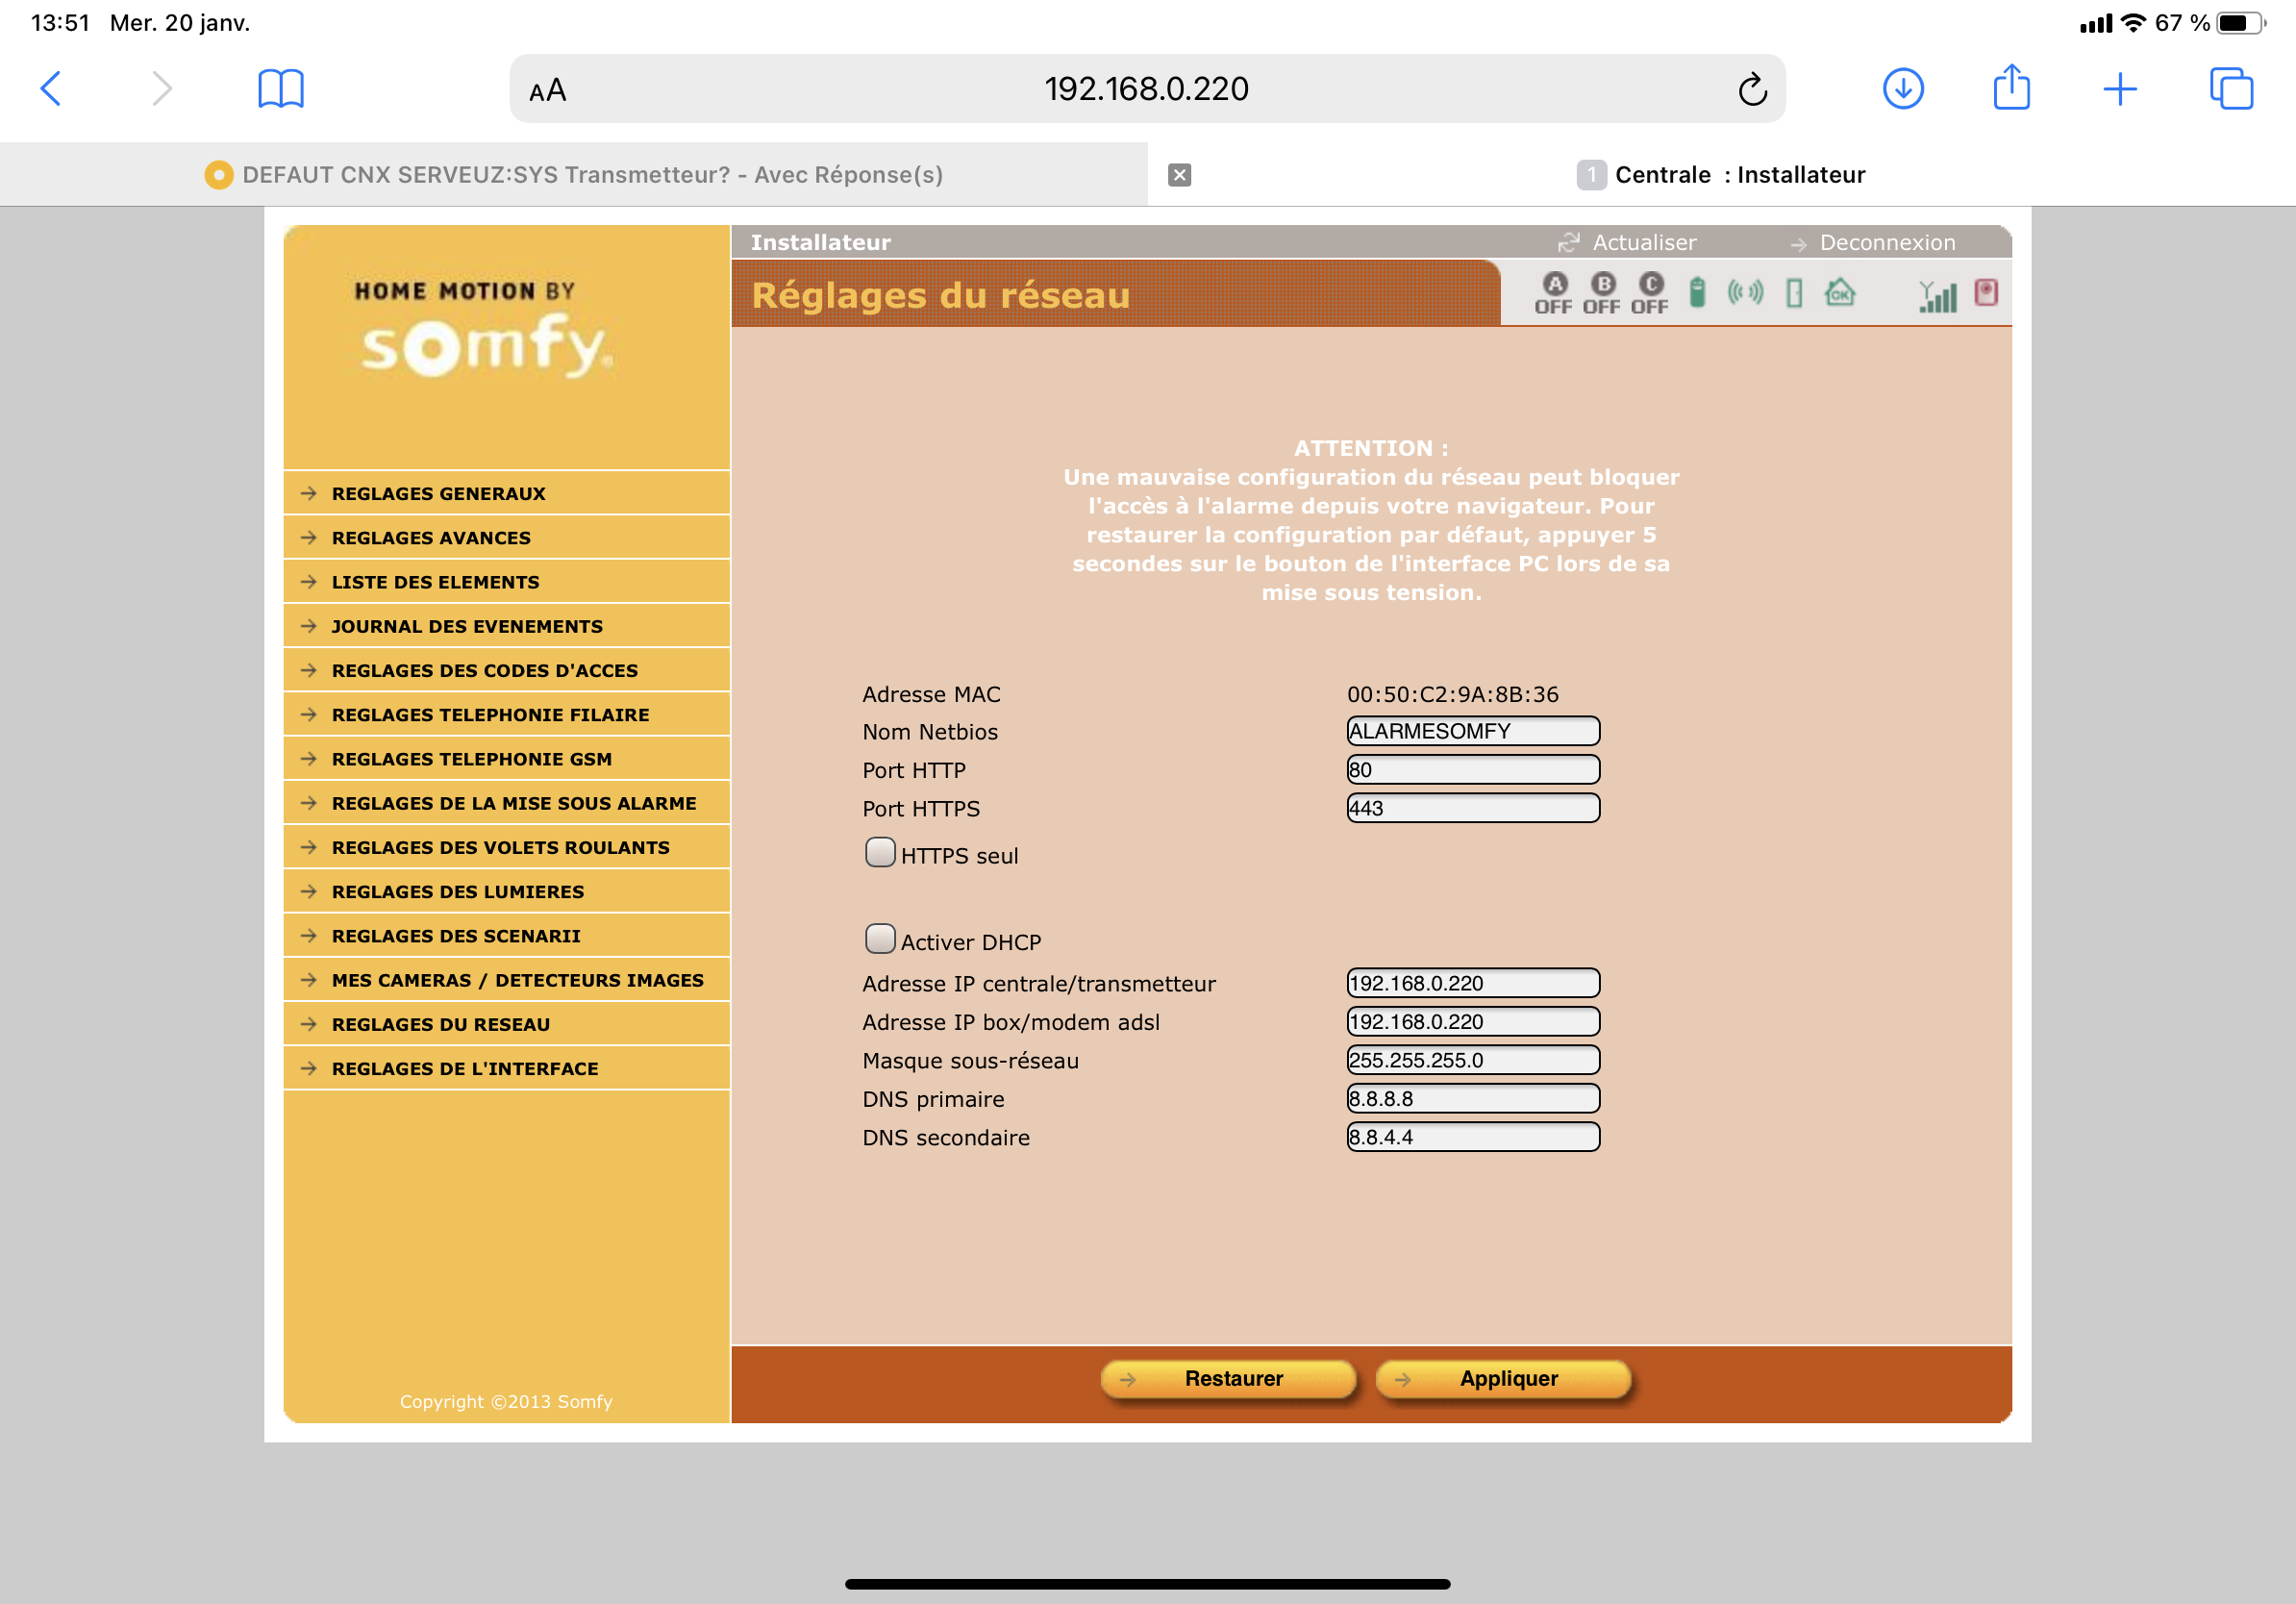This screenshot has height=1604, width=2296.
Task: Open REGLAGES TELEPHONIE GSM menu
Action: (x=471, y=759)
